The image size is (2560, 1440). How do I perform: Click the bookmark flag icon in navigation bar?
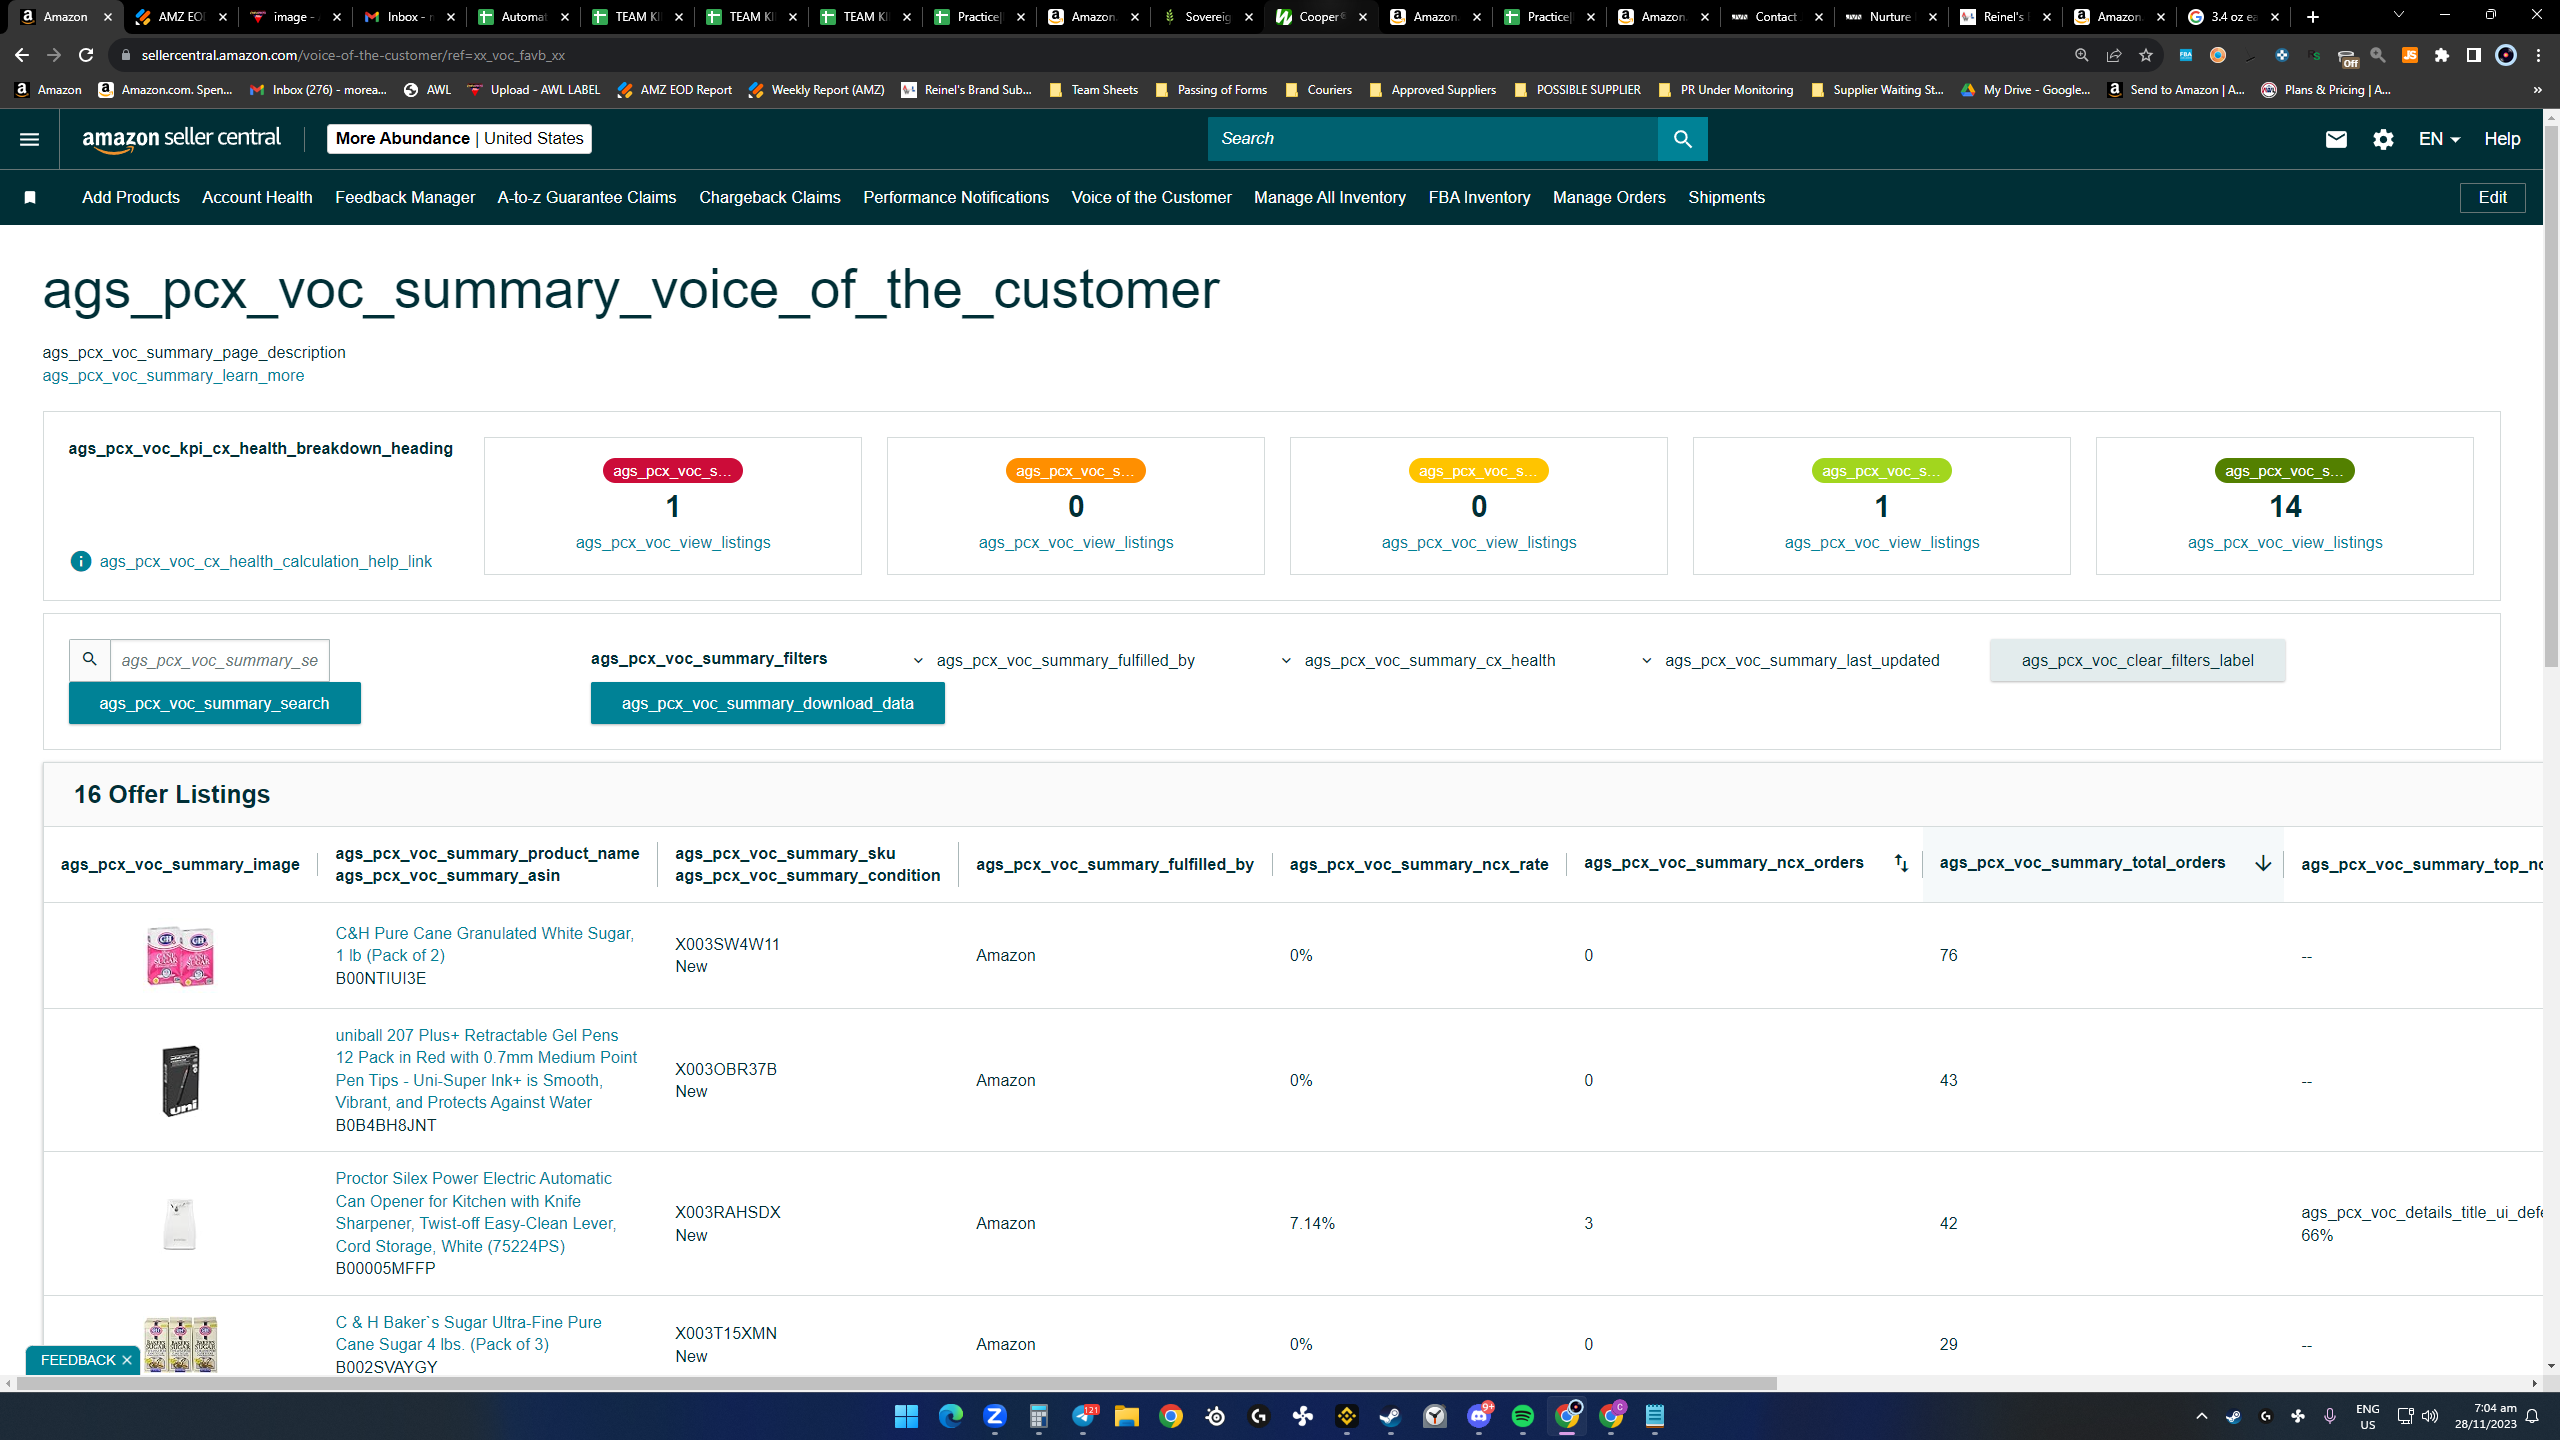30,198
